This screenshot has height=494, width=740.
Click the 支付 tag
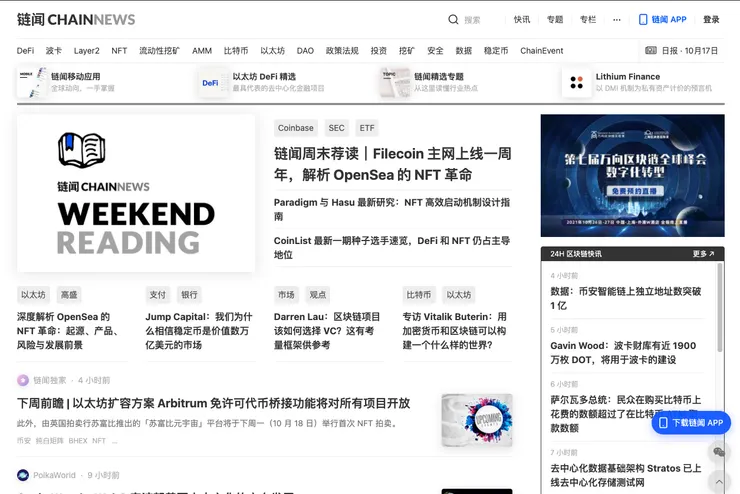(x=158, y=295)
